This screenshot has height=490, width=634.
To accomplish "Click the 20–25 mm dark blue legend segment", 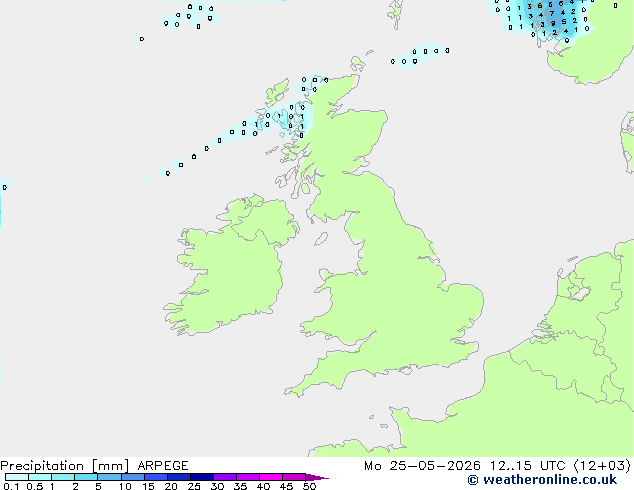I will (179, 477).
